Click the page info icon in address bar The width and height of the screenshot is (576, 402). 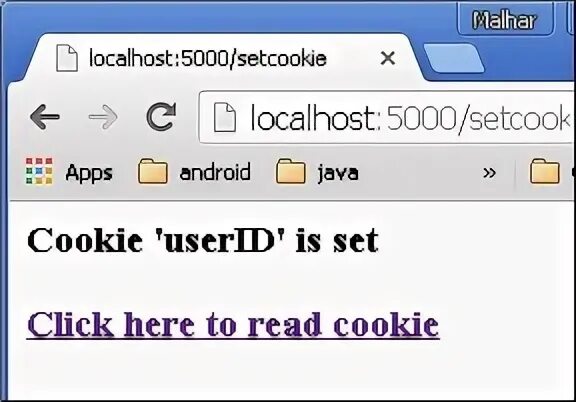point(225,117)
